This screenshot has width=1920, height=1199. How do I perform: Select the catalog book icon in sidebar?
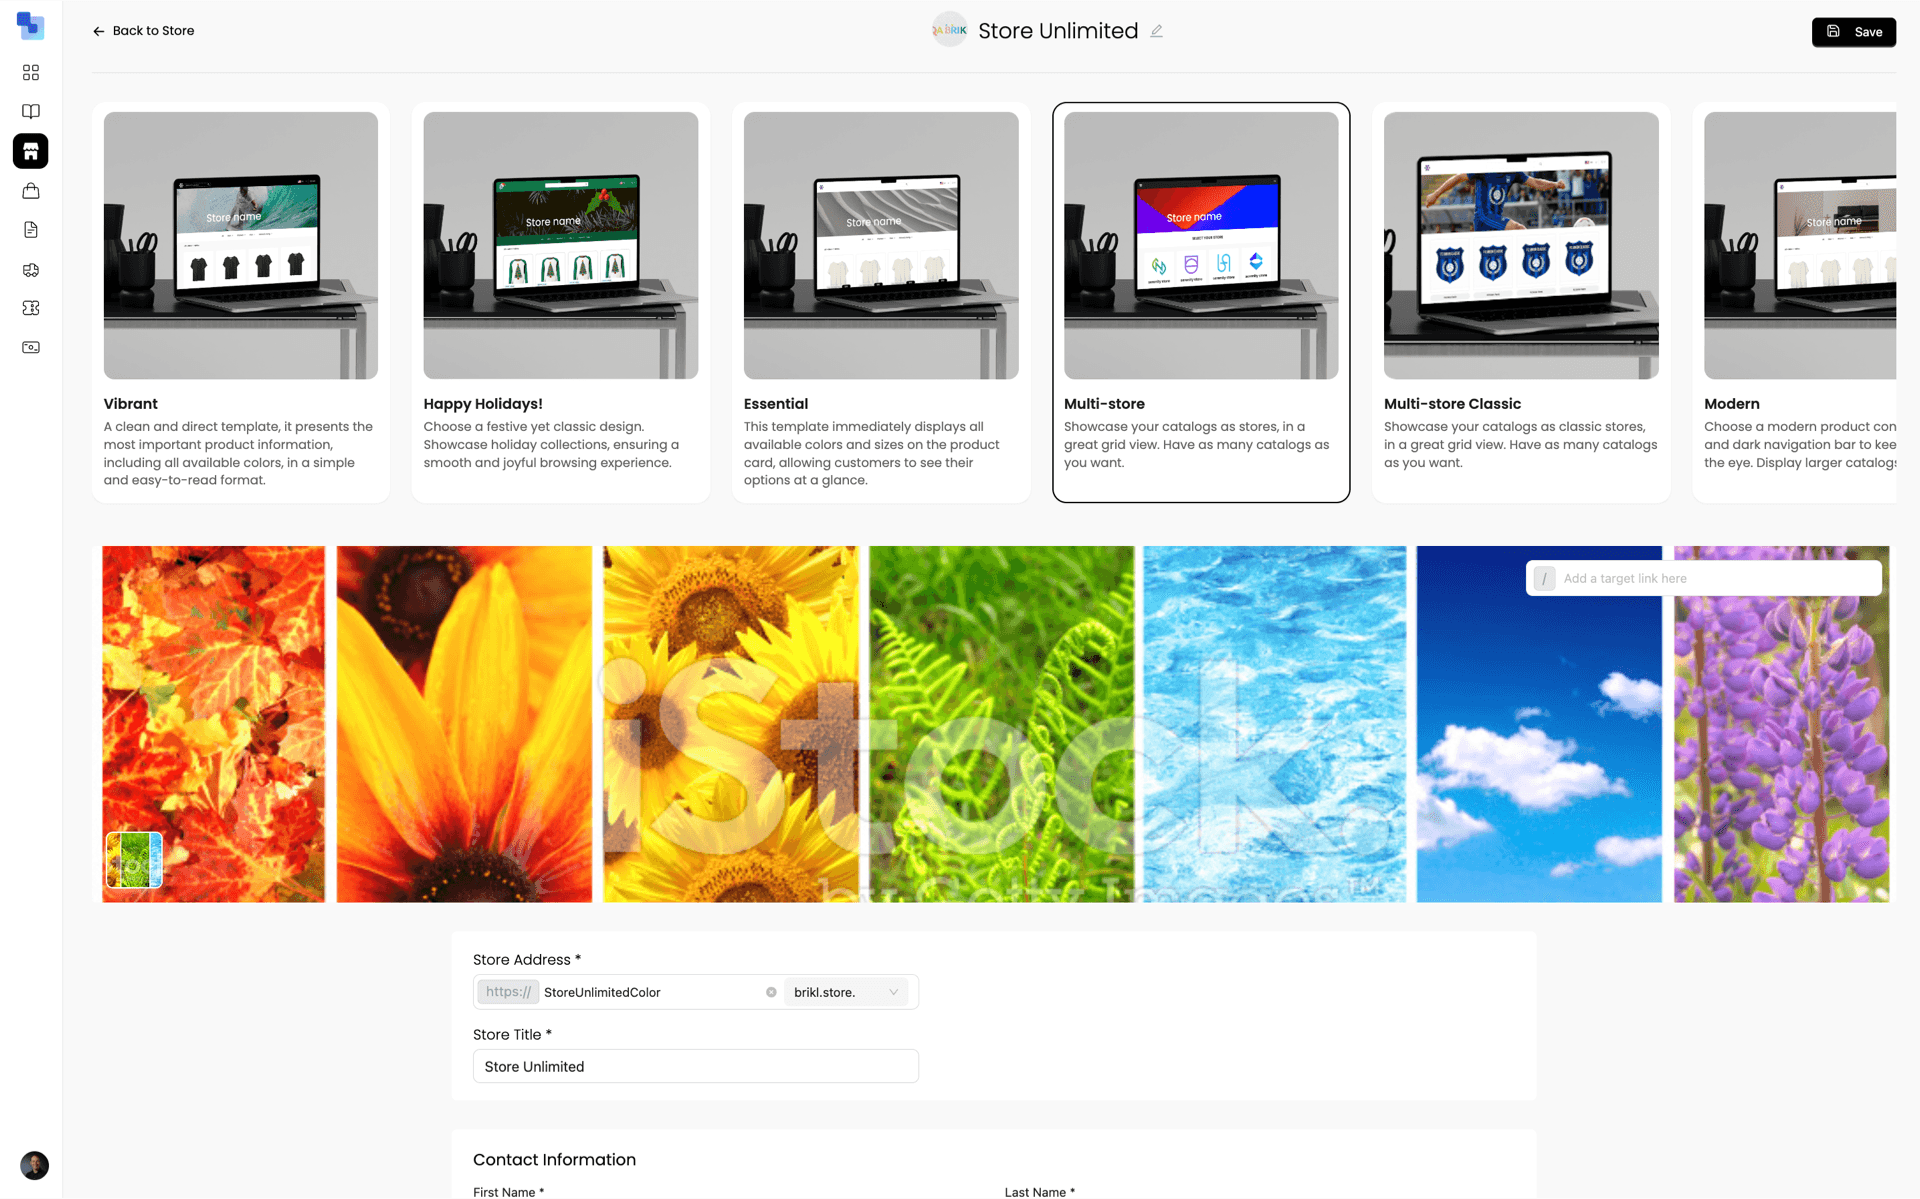(x=30, y=111)
